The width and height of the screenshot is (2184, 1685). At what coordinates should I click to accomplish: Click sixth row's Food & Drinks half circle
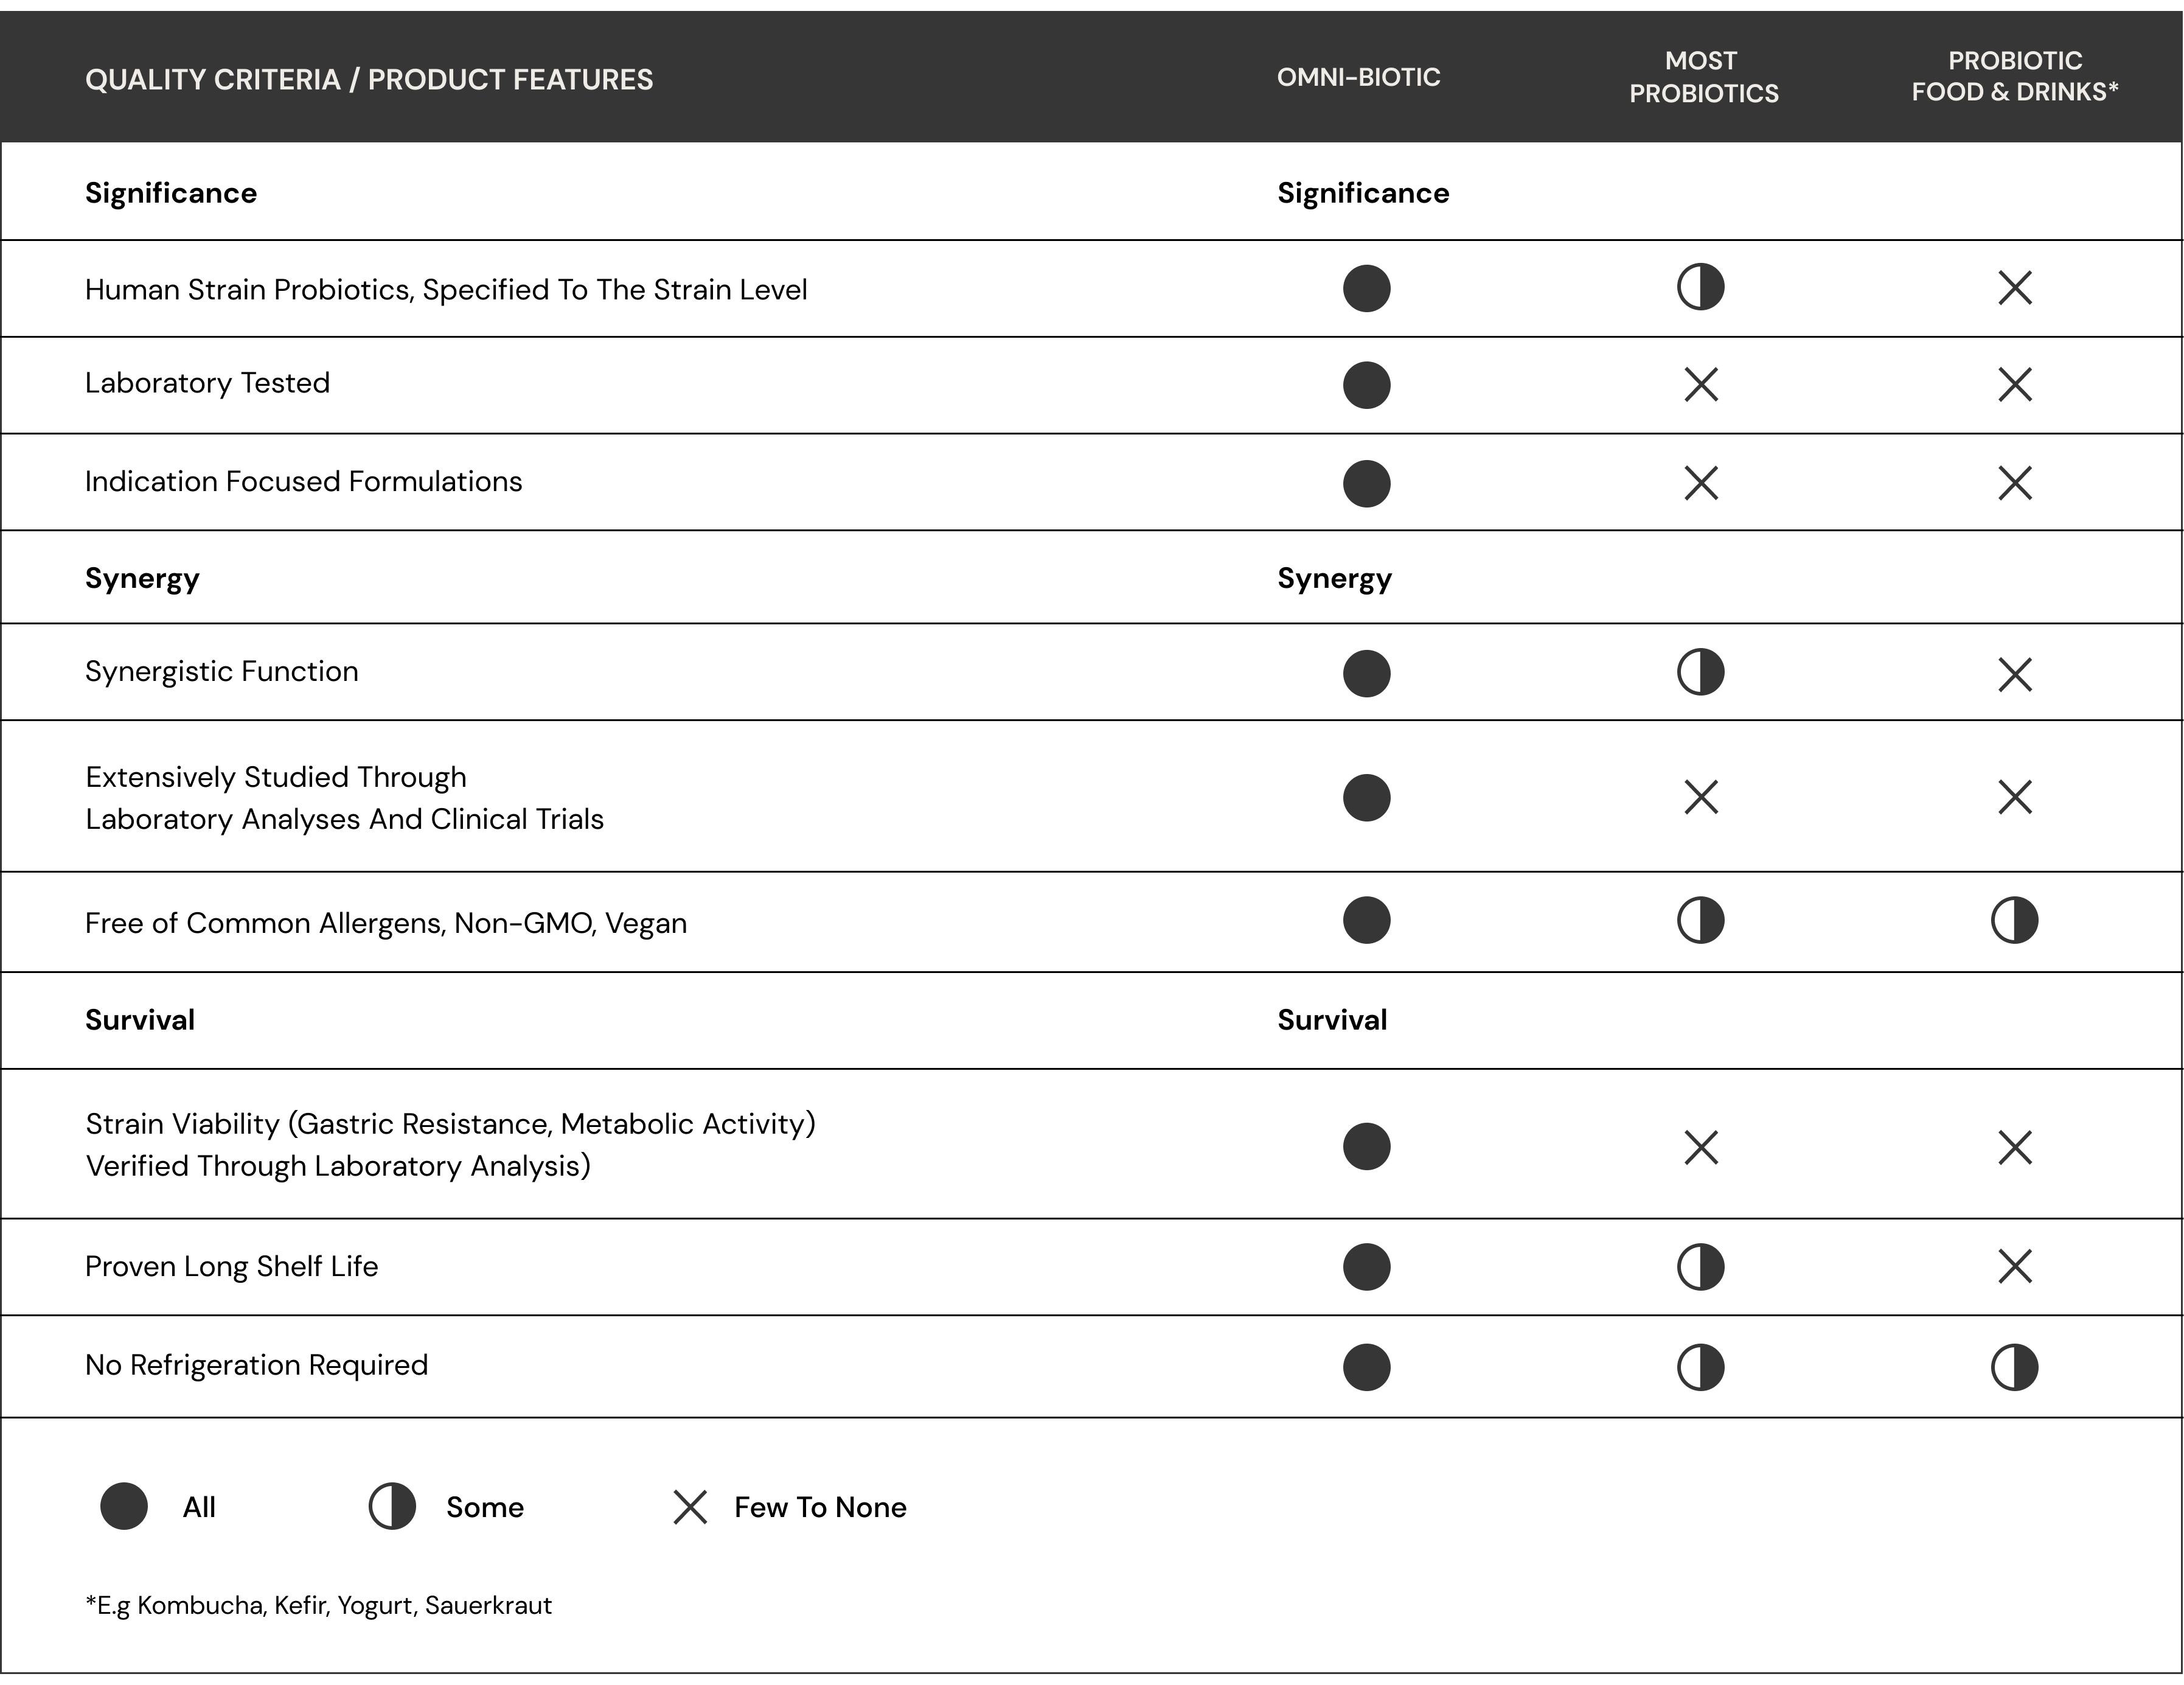click(2014, 920)
